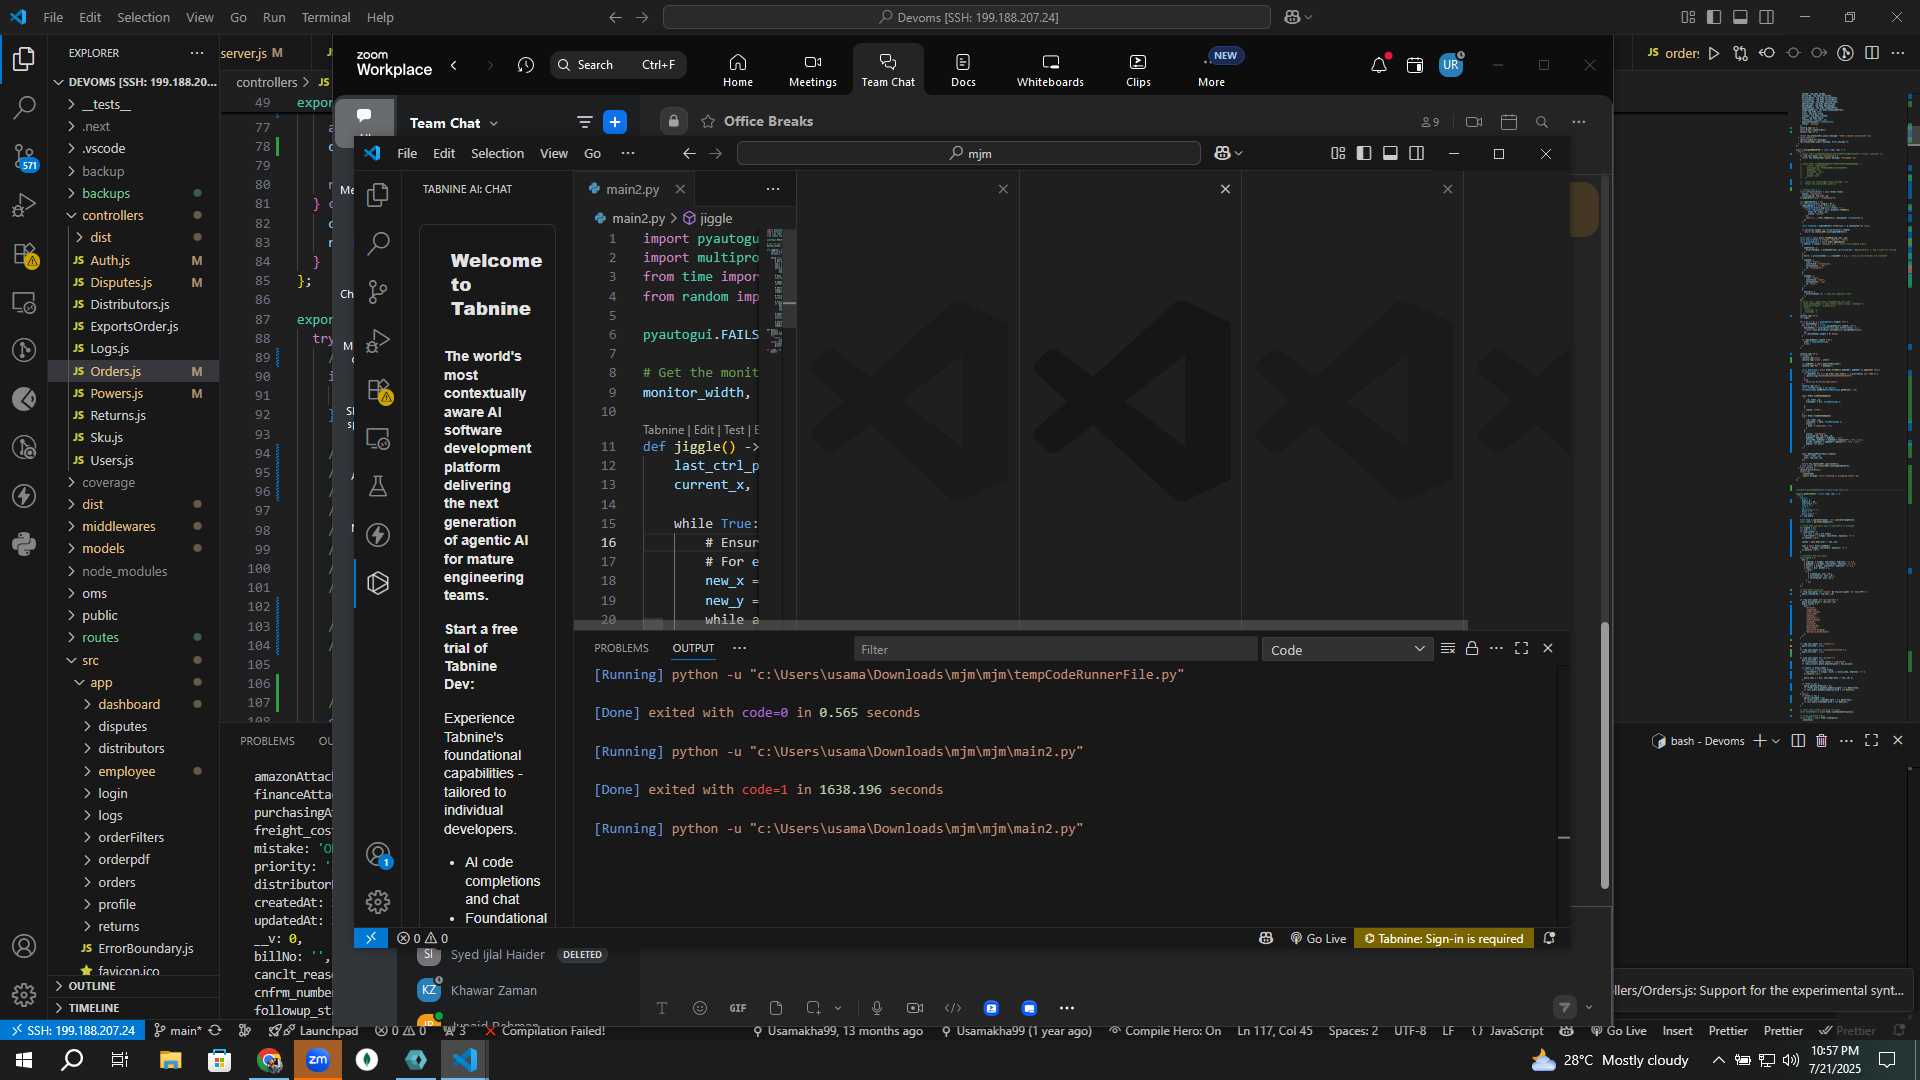Viewport: 1920px width, 1080px height.
Task: Lock output scroll in Output panel
Action: [x=1472, y=649]
